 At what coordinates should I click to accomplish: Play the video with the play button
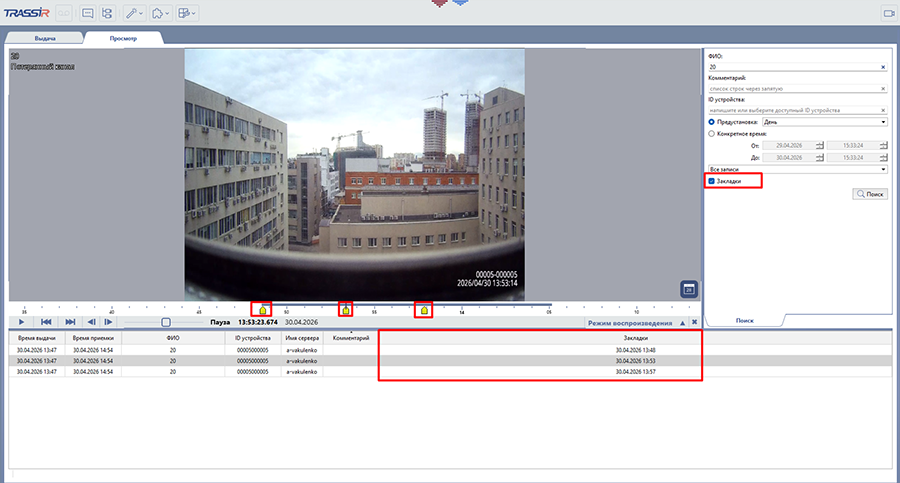21,322
